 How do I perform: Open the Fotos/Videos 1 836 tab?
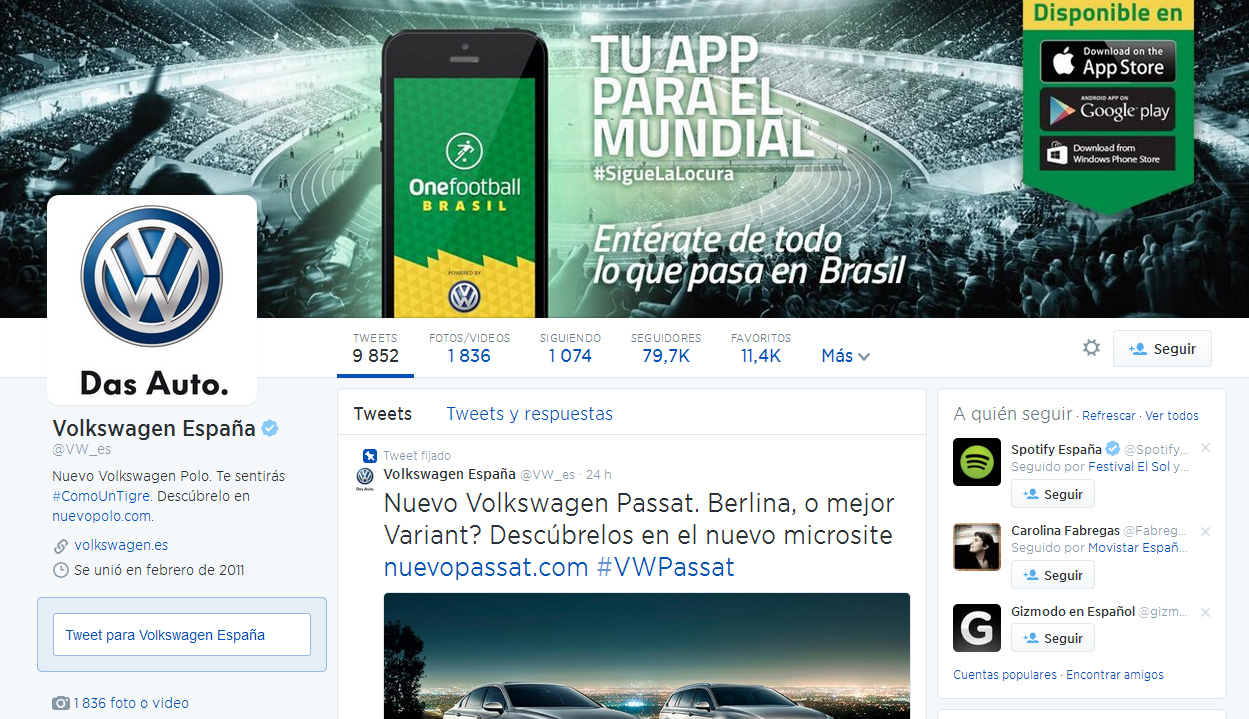(469, 348)
